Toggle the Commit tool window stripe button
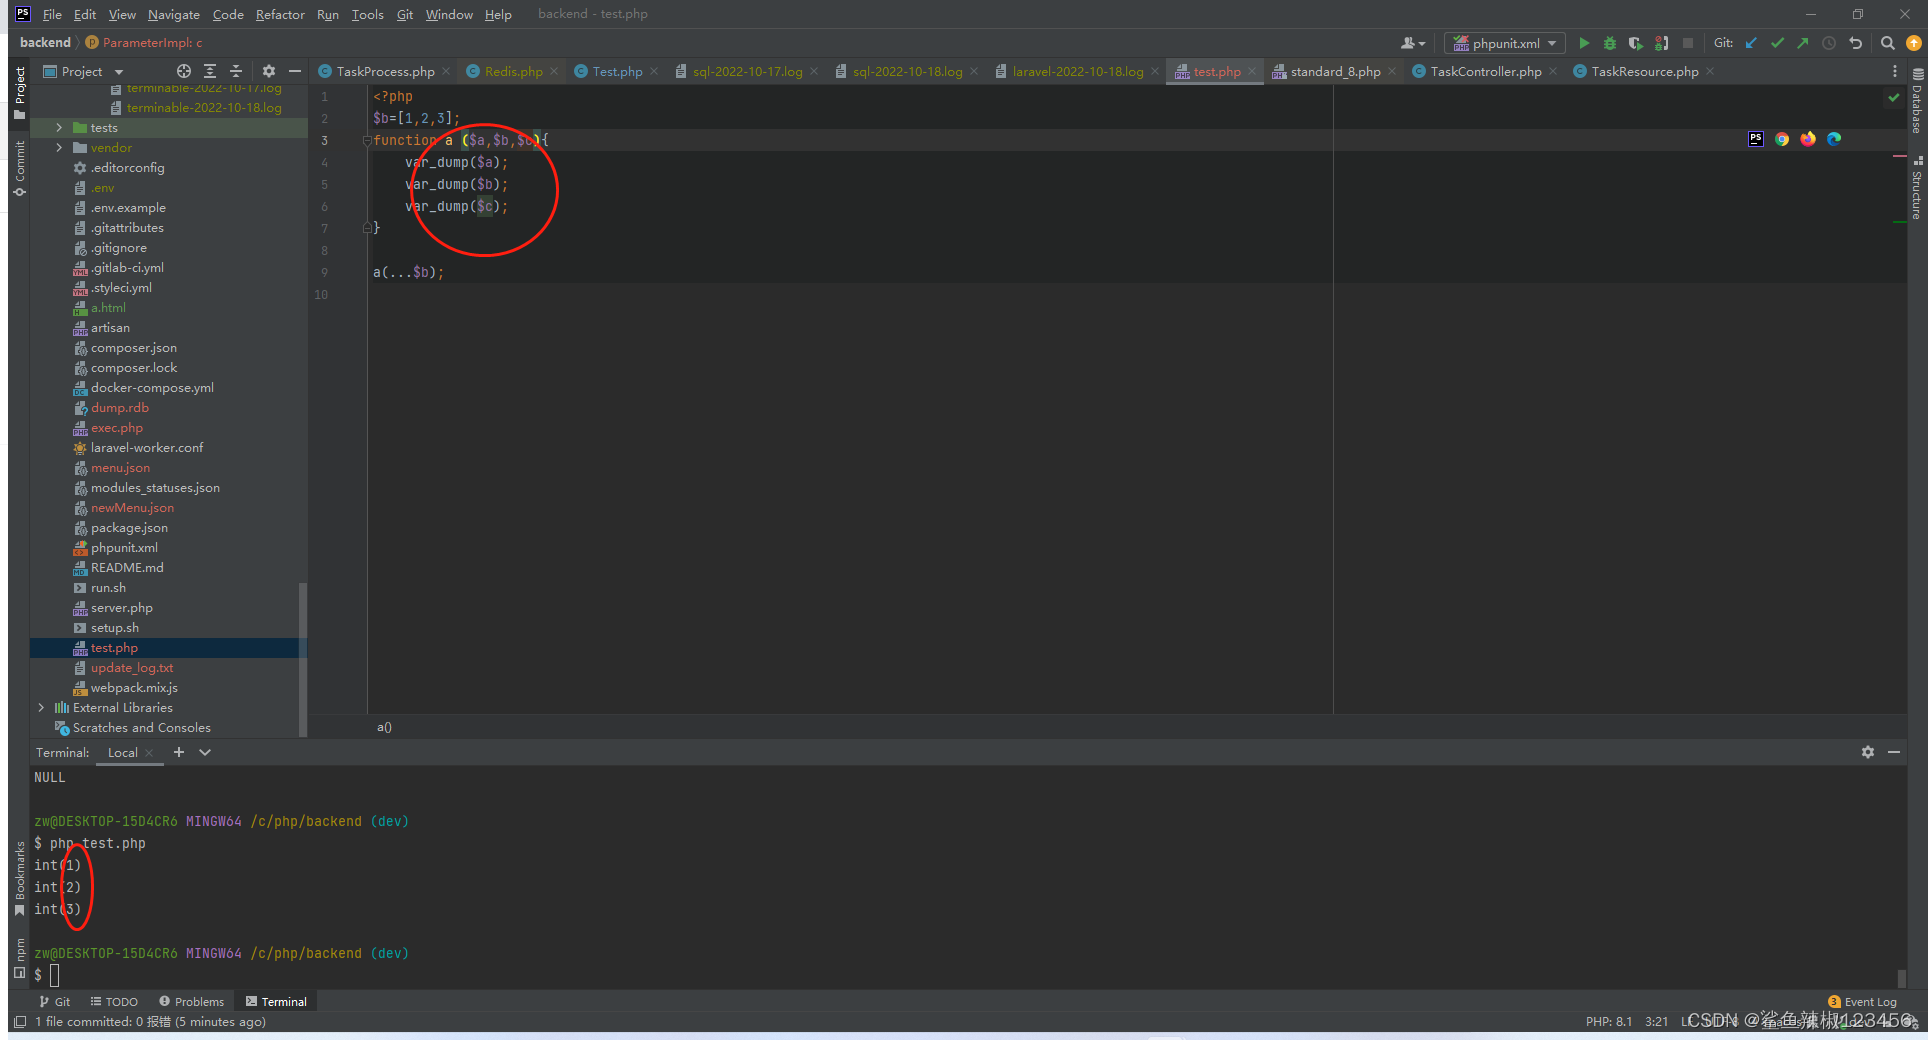The image size is (1928, 1040). click(x=19, y=168)
